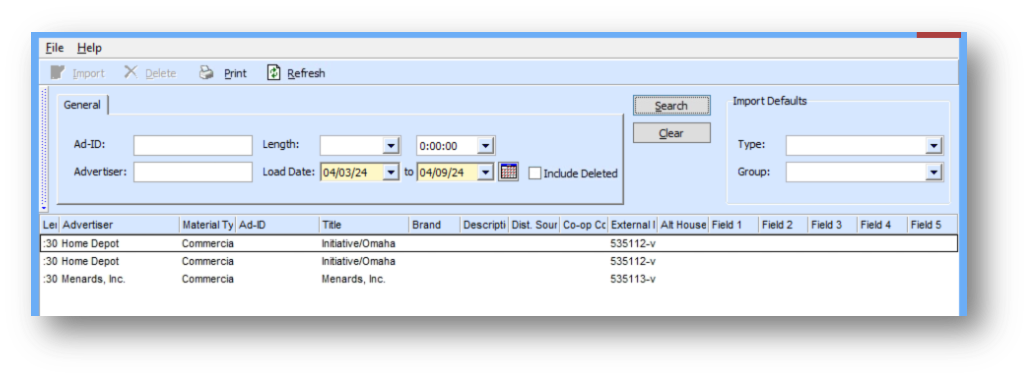Open the File menu
This screenshot has height=378, width=1030.
pyautogui.click(x=55, y=48)
